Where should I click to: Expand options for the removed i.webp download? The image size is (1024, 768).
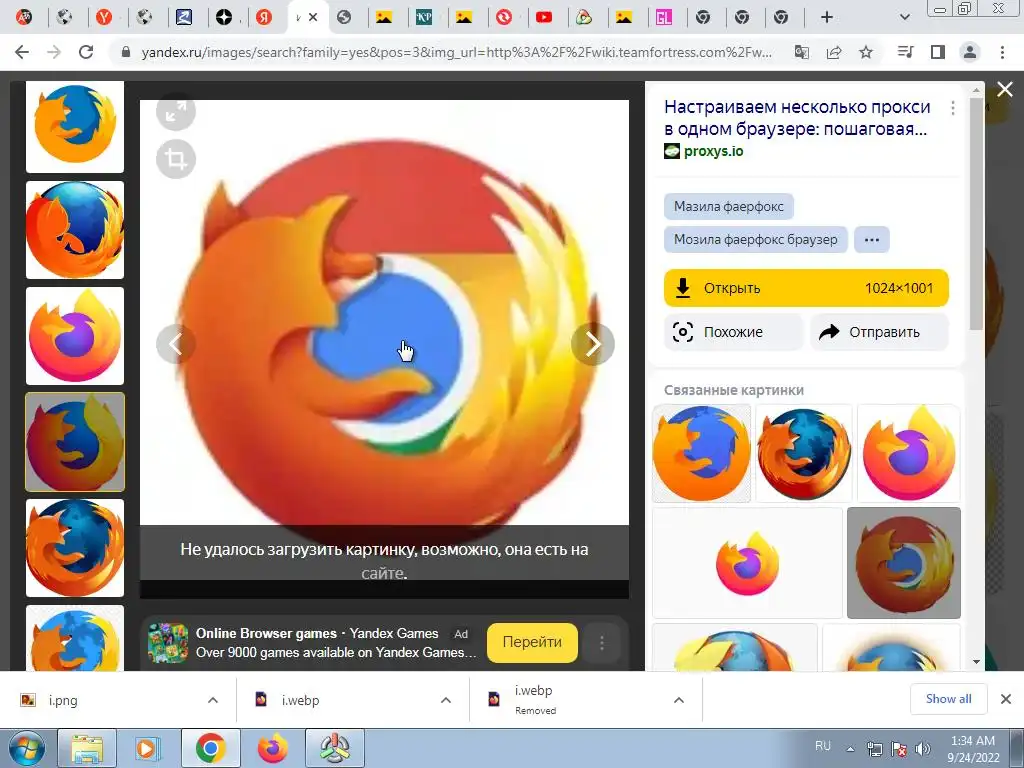[x=679, y=700]
